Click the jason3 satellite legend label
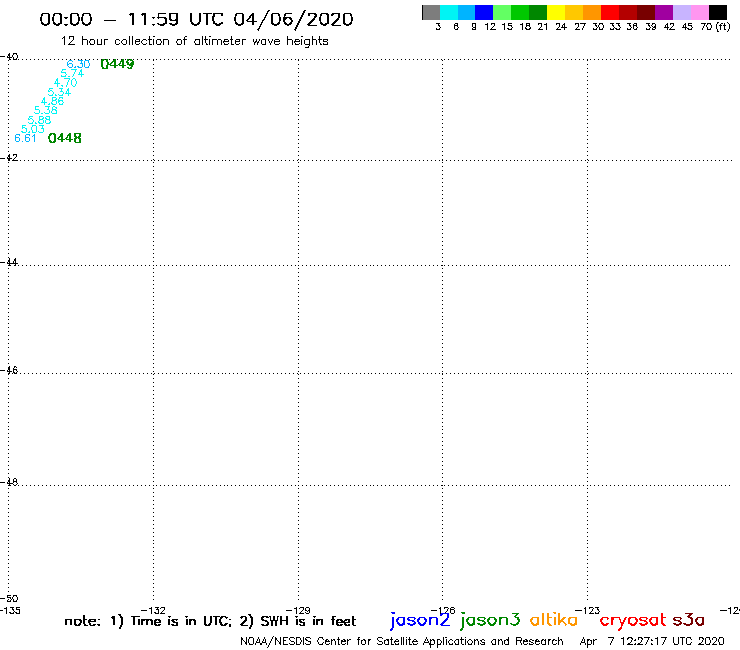 pyautogui.click(x=490, y=620)
